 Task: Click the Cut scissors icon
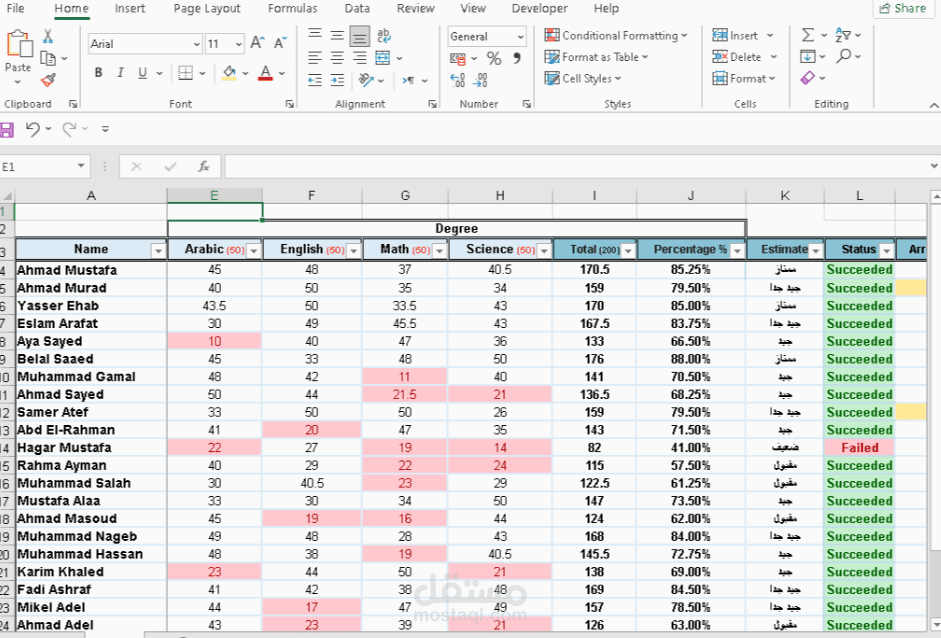(x=48, y=36)
